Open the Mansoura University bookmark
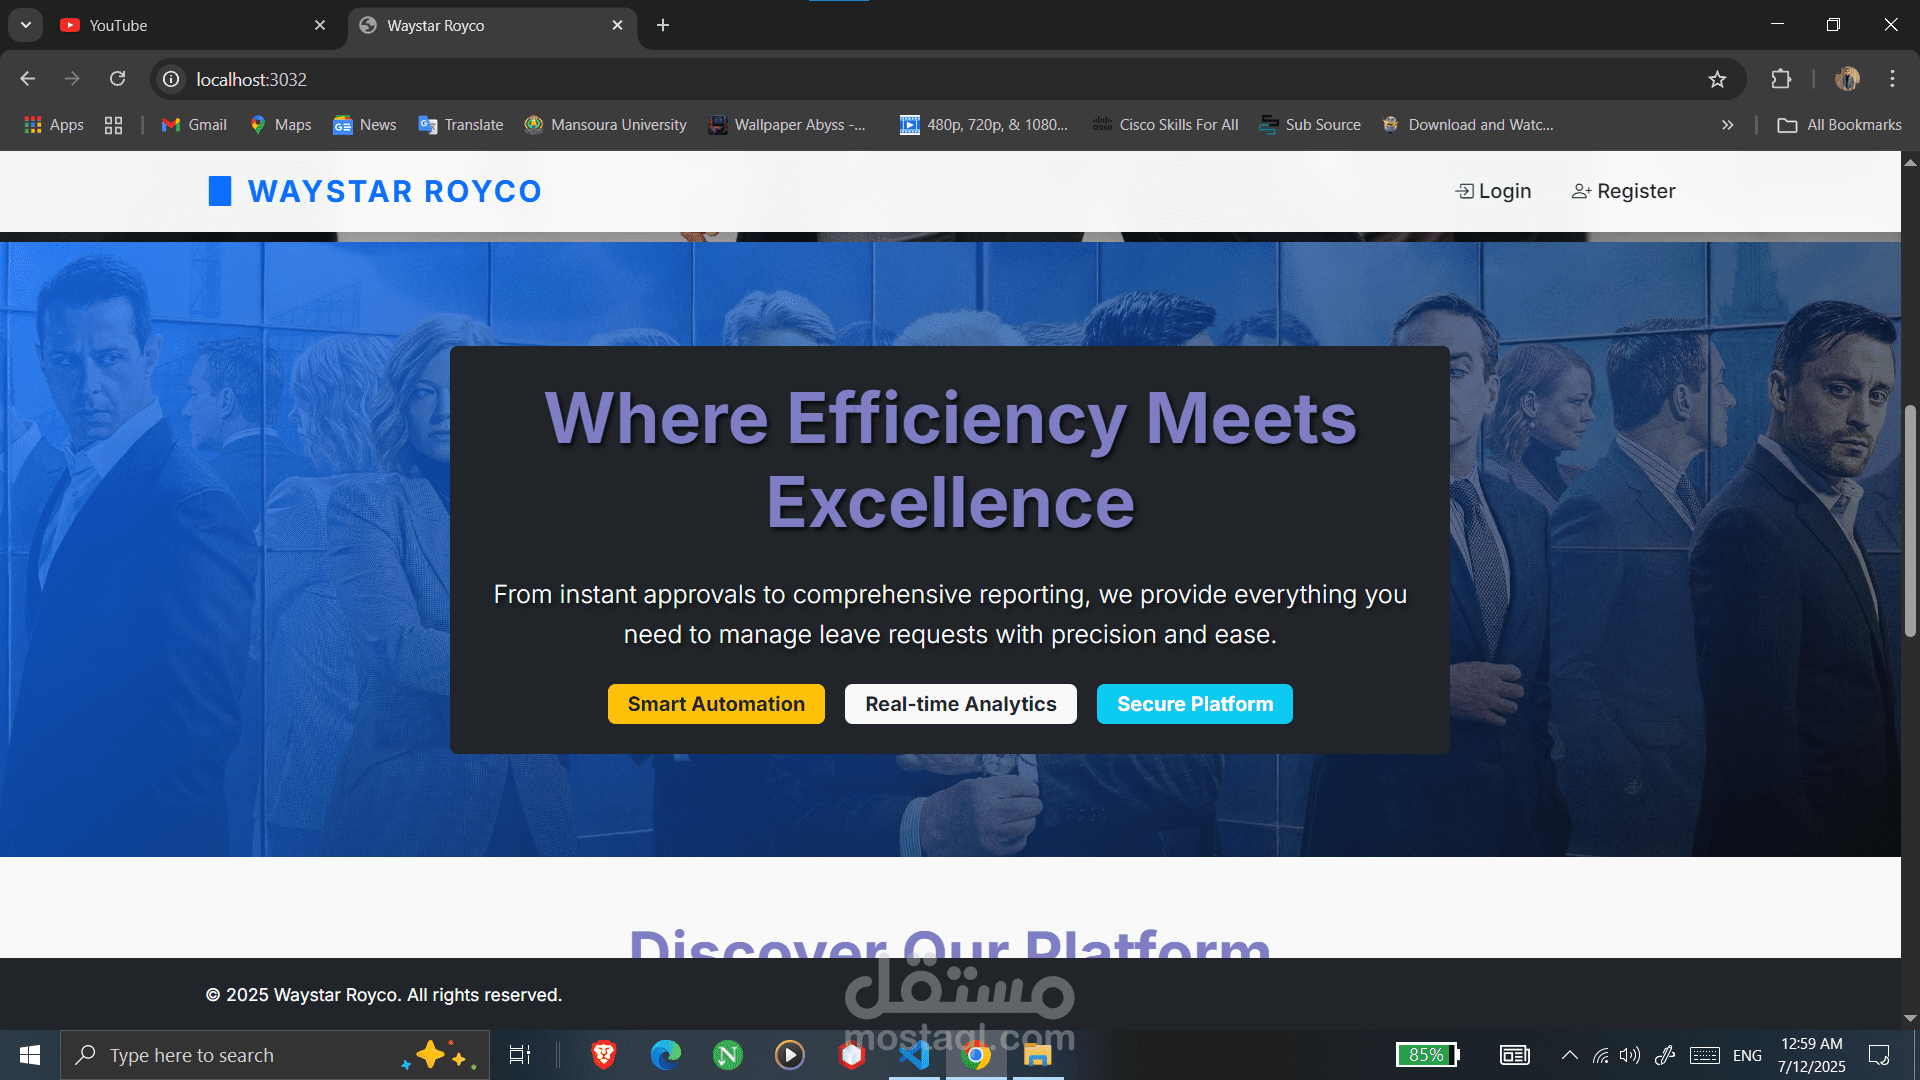 point(606,125)
